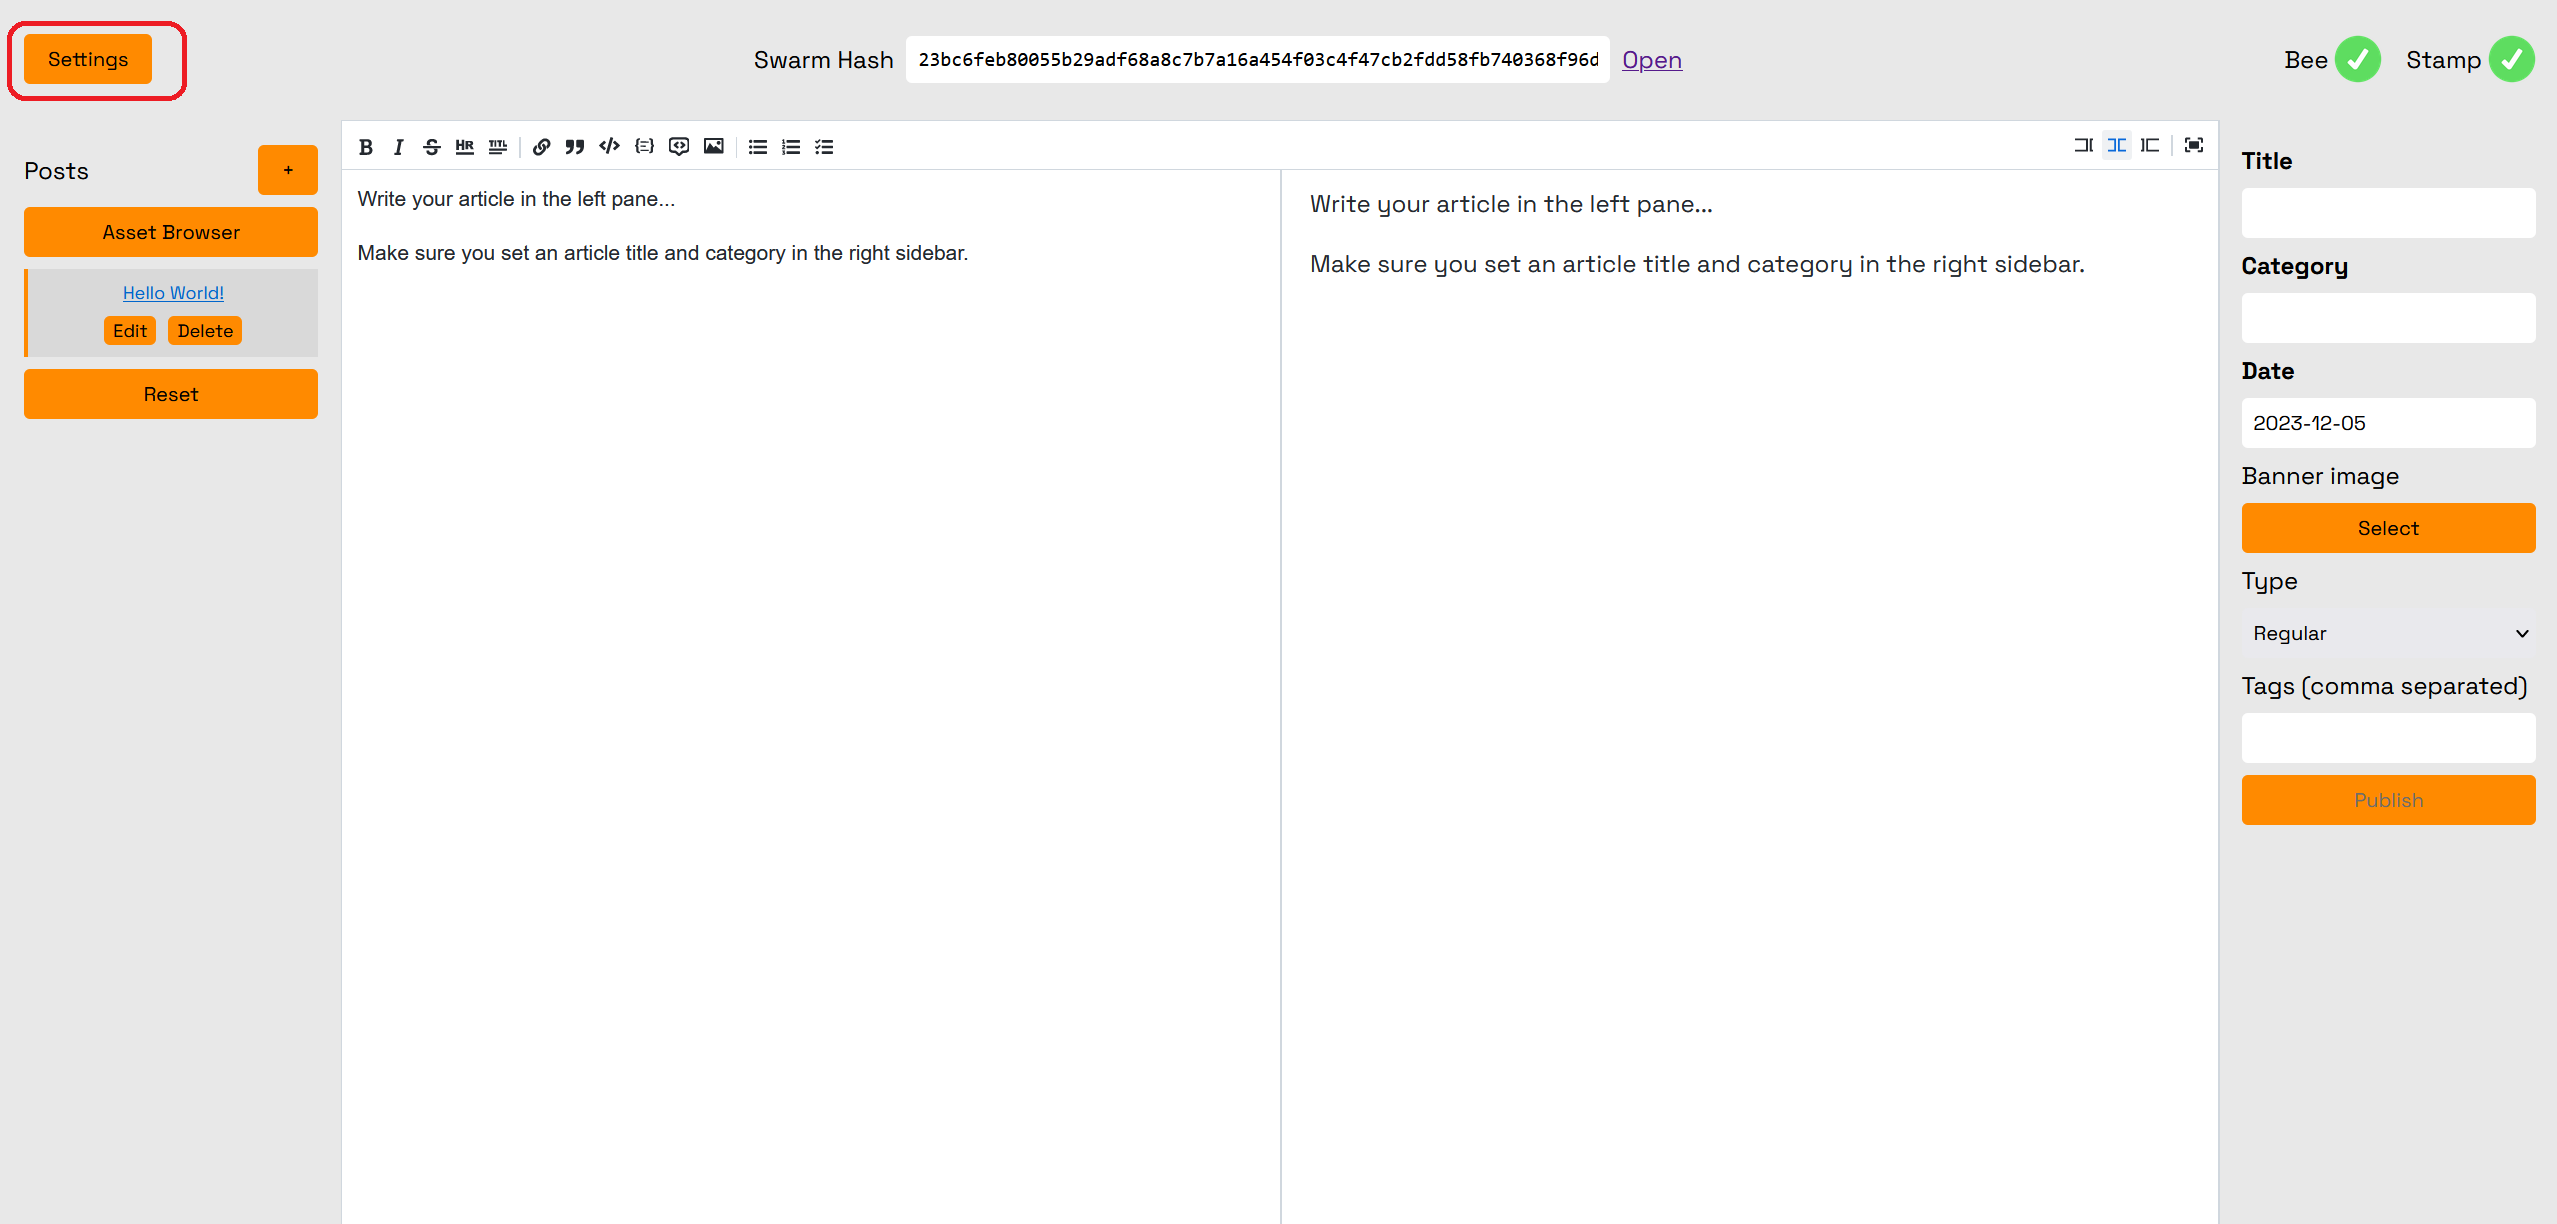Insert a task checklist

(824, 147)
